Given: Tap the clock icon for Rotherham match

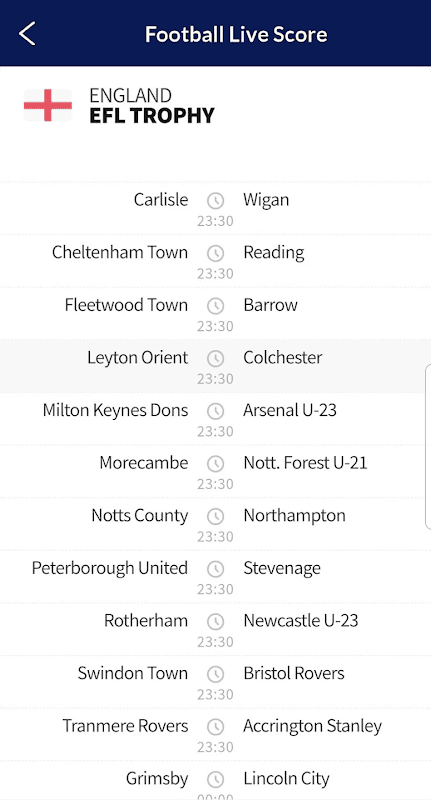Looking at the screenshot, I should [215, 621].
